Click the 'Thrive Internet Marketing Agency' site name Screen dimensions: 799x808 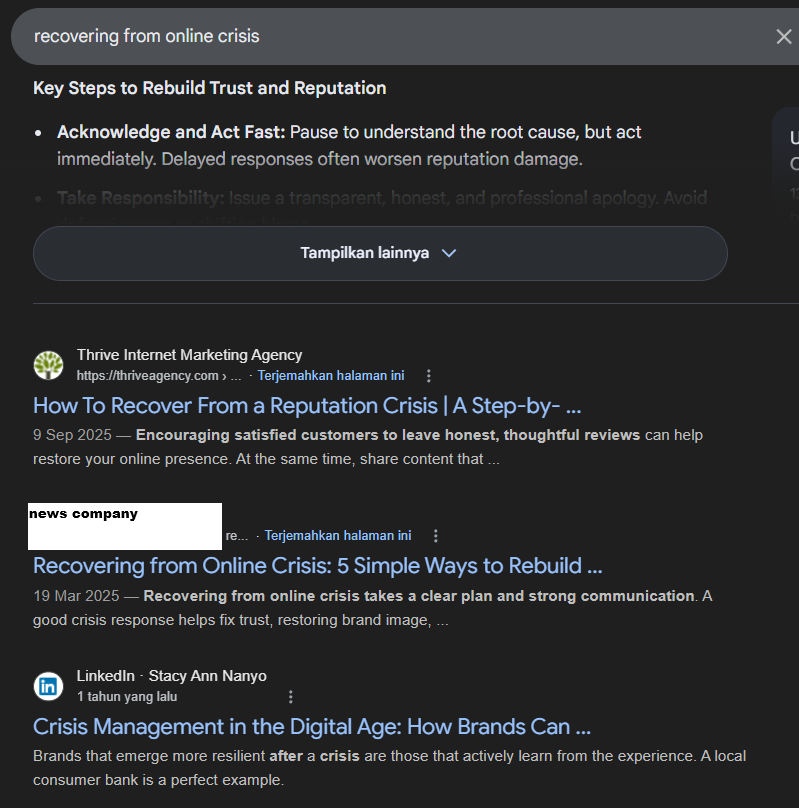(x=189, y=355)
